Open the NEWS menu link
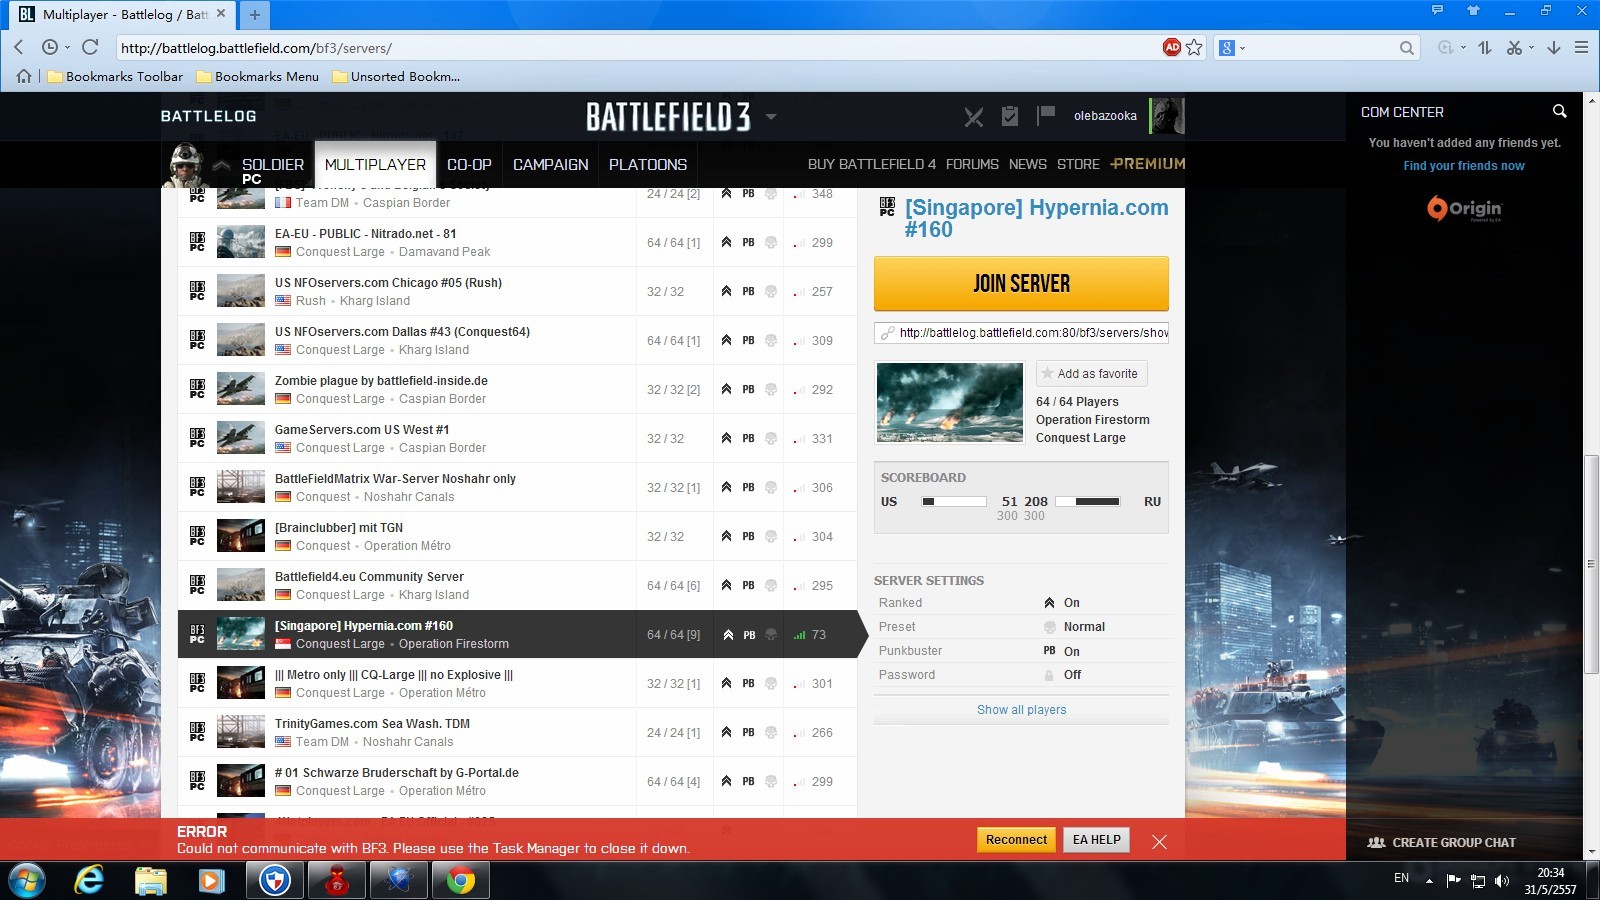This screenshot has height=900, width=1600. [1028, 164]
